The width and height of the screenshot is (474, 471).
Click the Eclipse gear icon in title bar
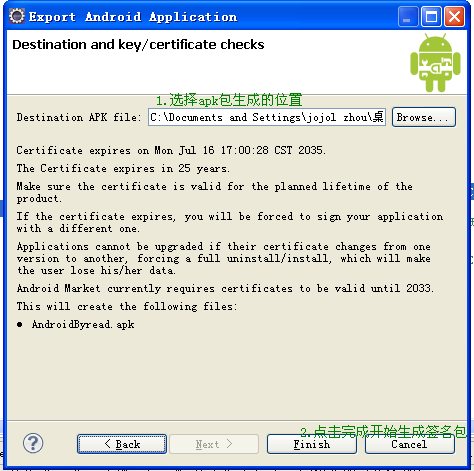[17, 16]
